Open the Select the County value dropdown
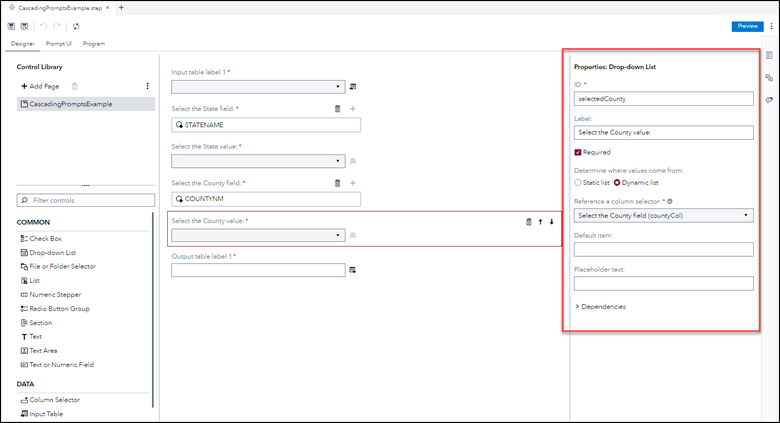Viewport: 780px width, 423px height. [258, 235]
